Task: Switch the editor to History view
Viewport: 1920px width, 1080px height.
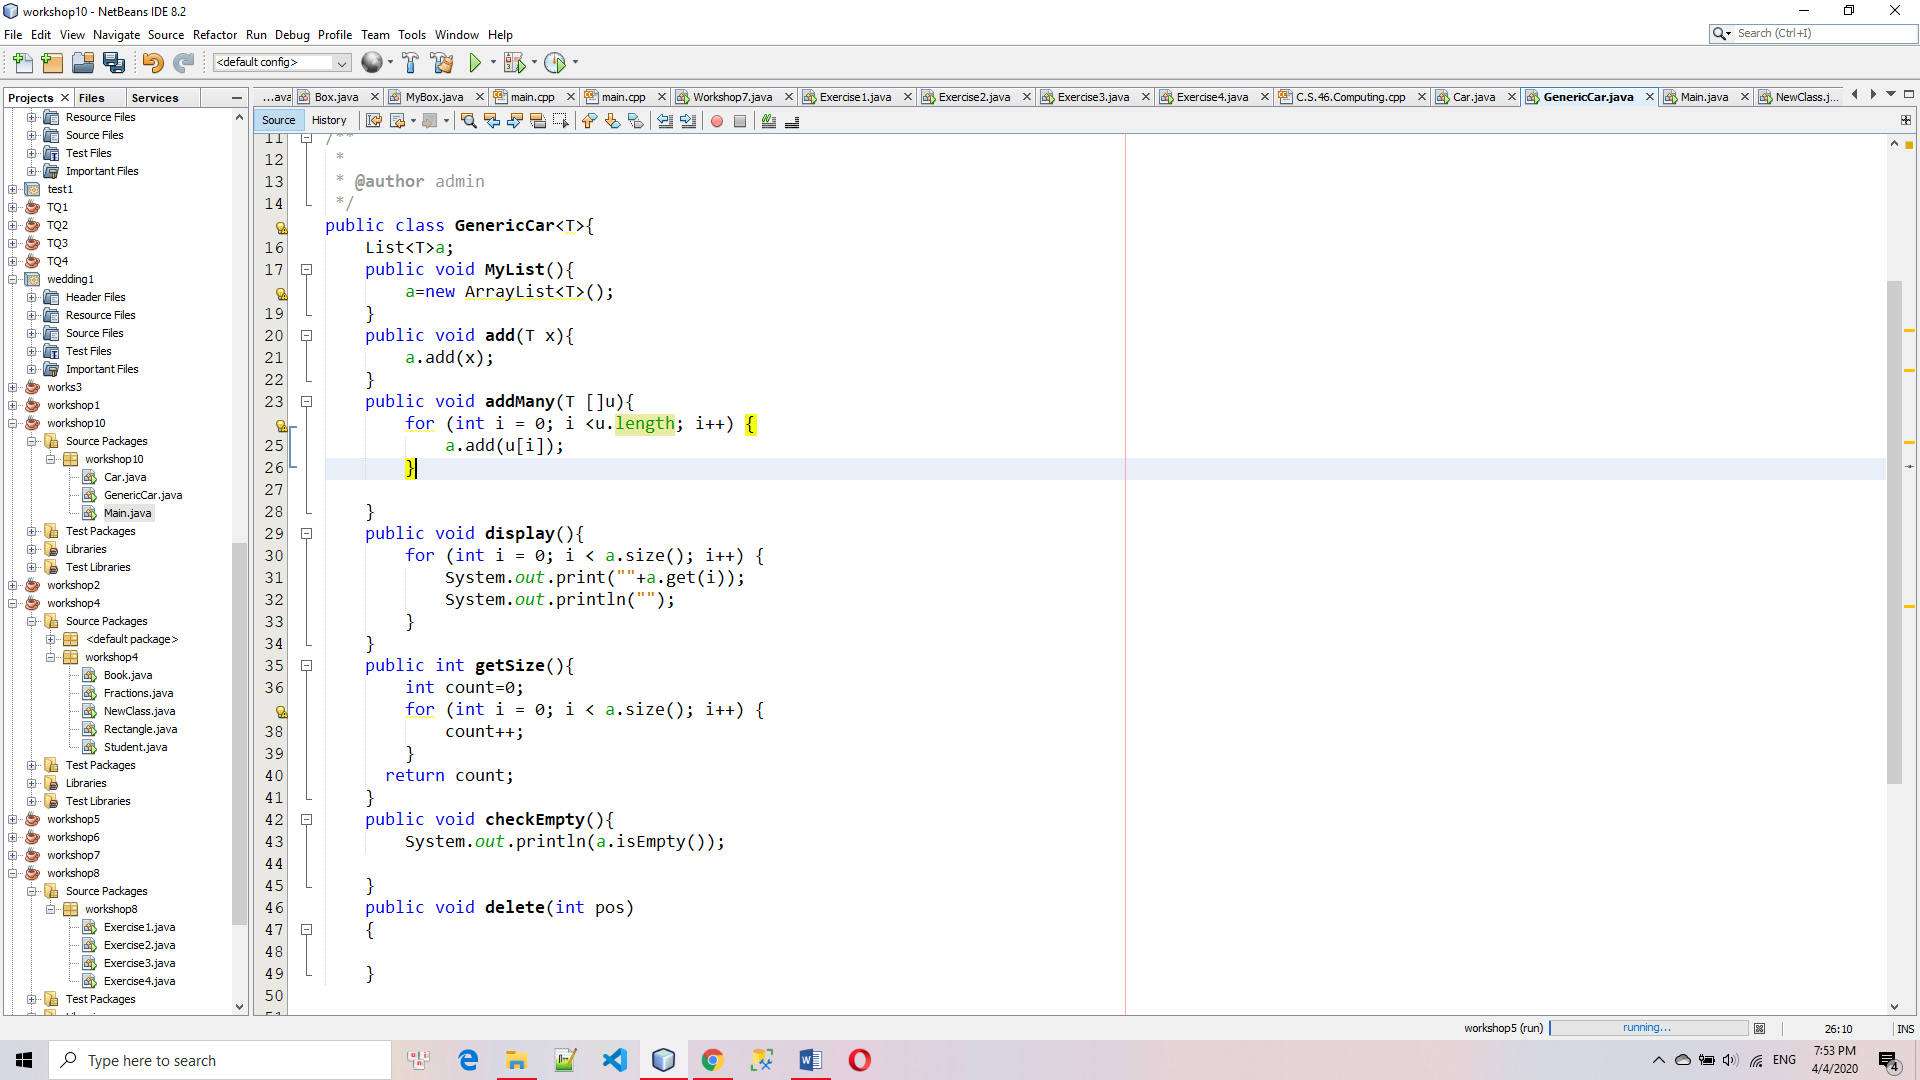Action: pos(329,120)
